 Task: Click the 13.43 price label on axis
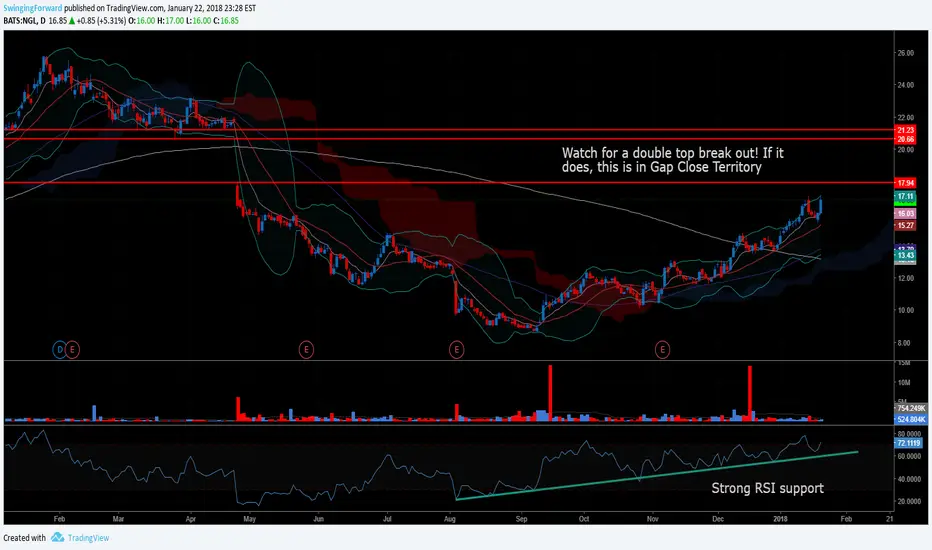click(905, 256)
